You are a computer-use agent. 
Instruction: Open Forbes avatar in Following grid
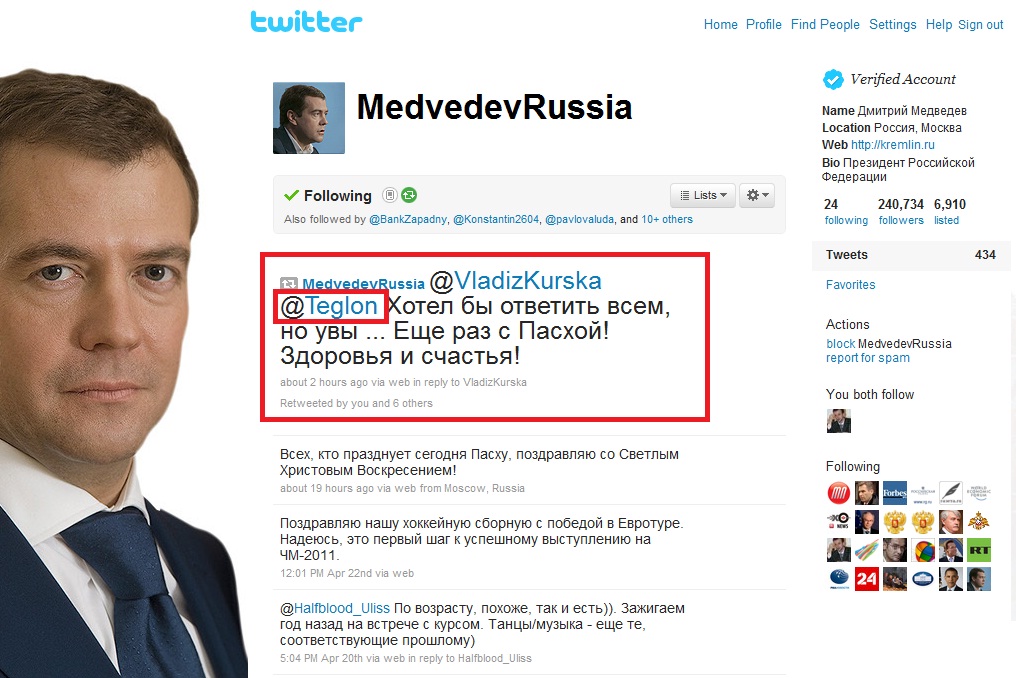point(894,493)
